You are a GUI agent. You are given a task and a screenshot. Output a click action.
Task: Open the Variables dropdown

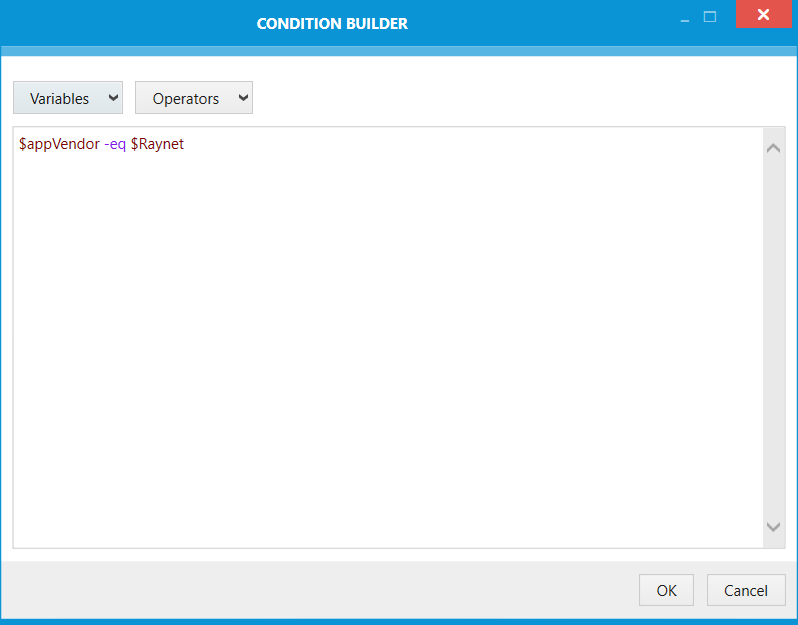point(68,98)
